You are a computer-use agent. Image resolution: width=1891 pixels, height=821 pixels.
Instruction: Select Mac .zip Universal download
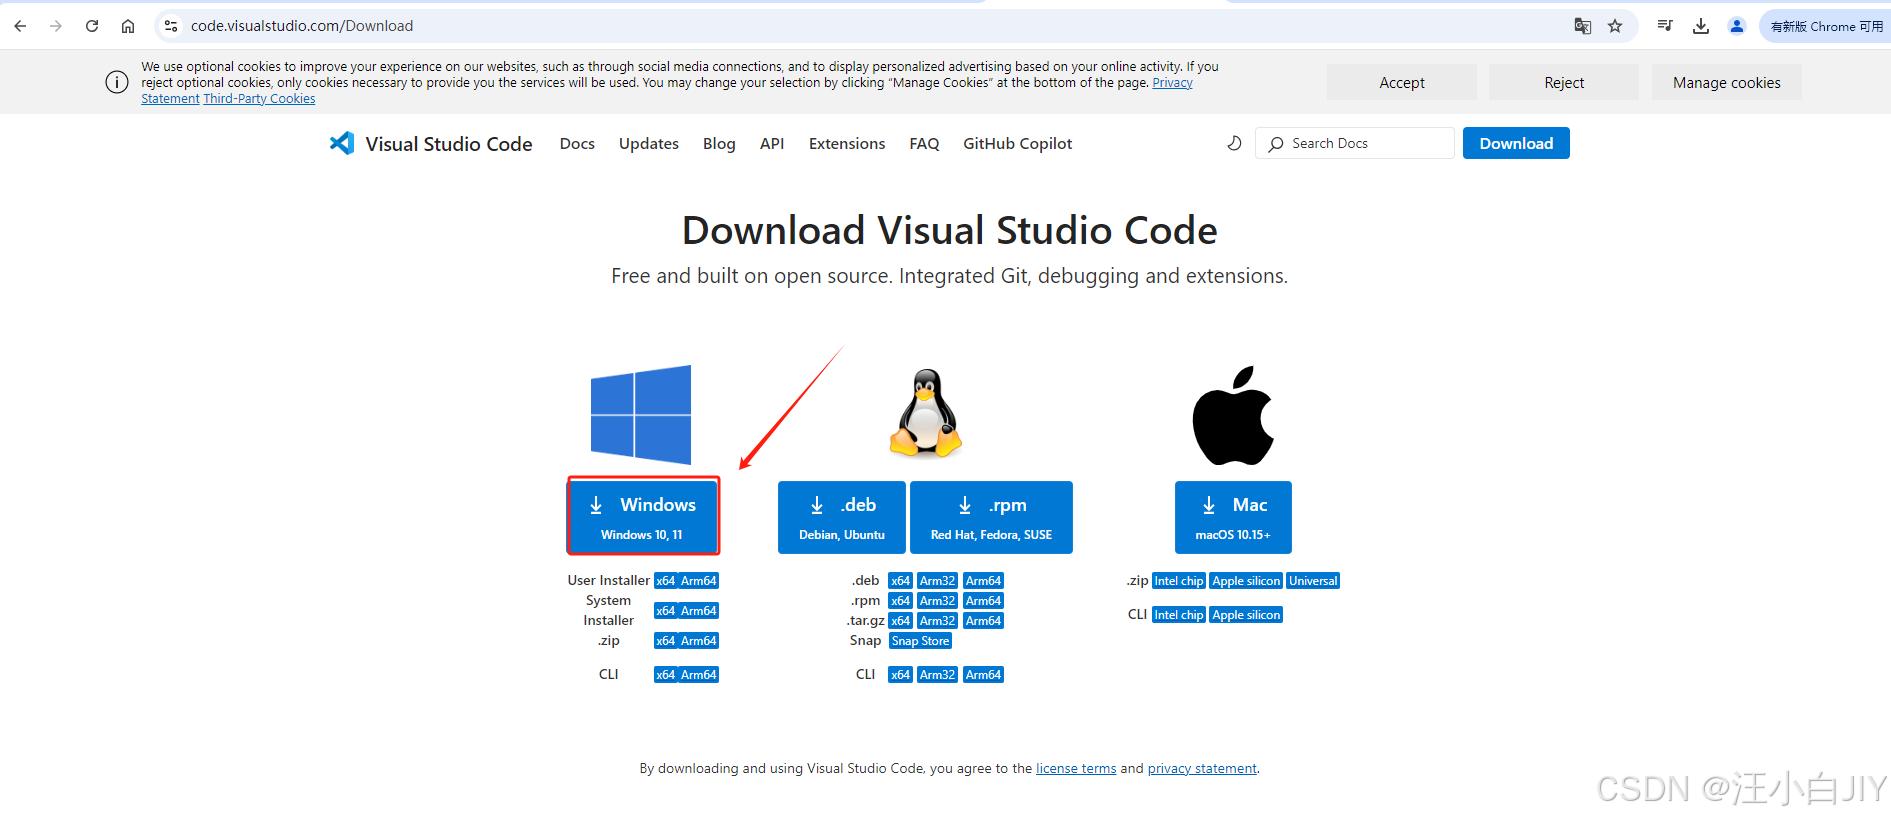pos(1313,581)
